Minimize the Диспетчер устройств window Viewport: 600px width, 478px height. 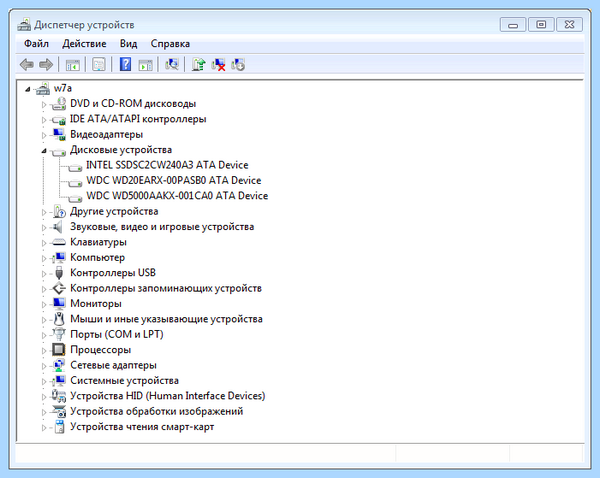513,24
